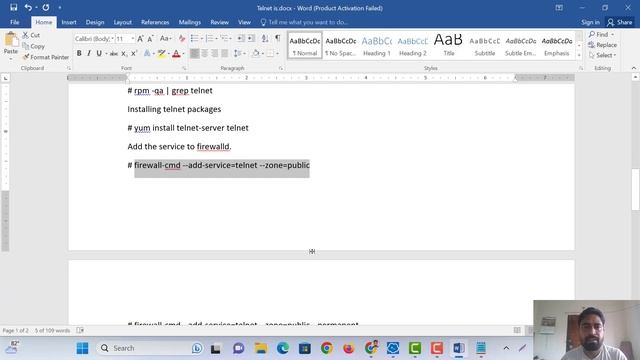Image resolution: width=640 pixels, height=360 pixels.
Task: Toggle show/hide paragraph marks
Action: pyautogui.click(x=278, y=38)
